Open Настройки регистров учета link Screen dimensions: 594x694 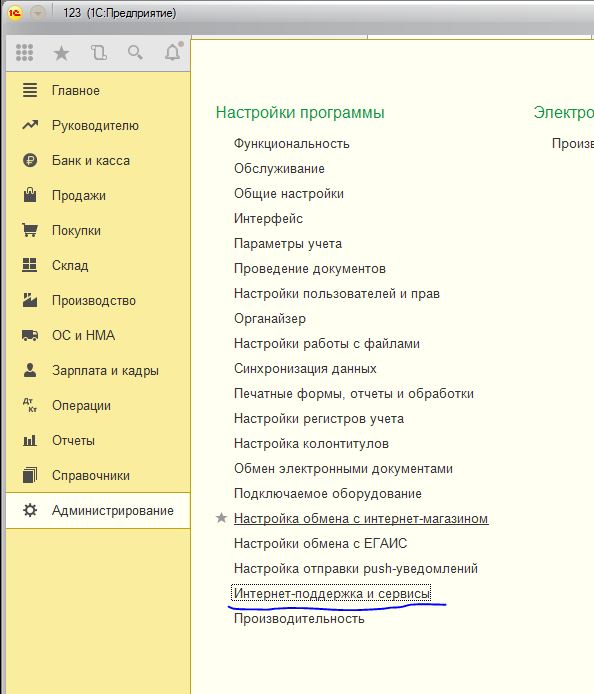coord(319,419)
